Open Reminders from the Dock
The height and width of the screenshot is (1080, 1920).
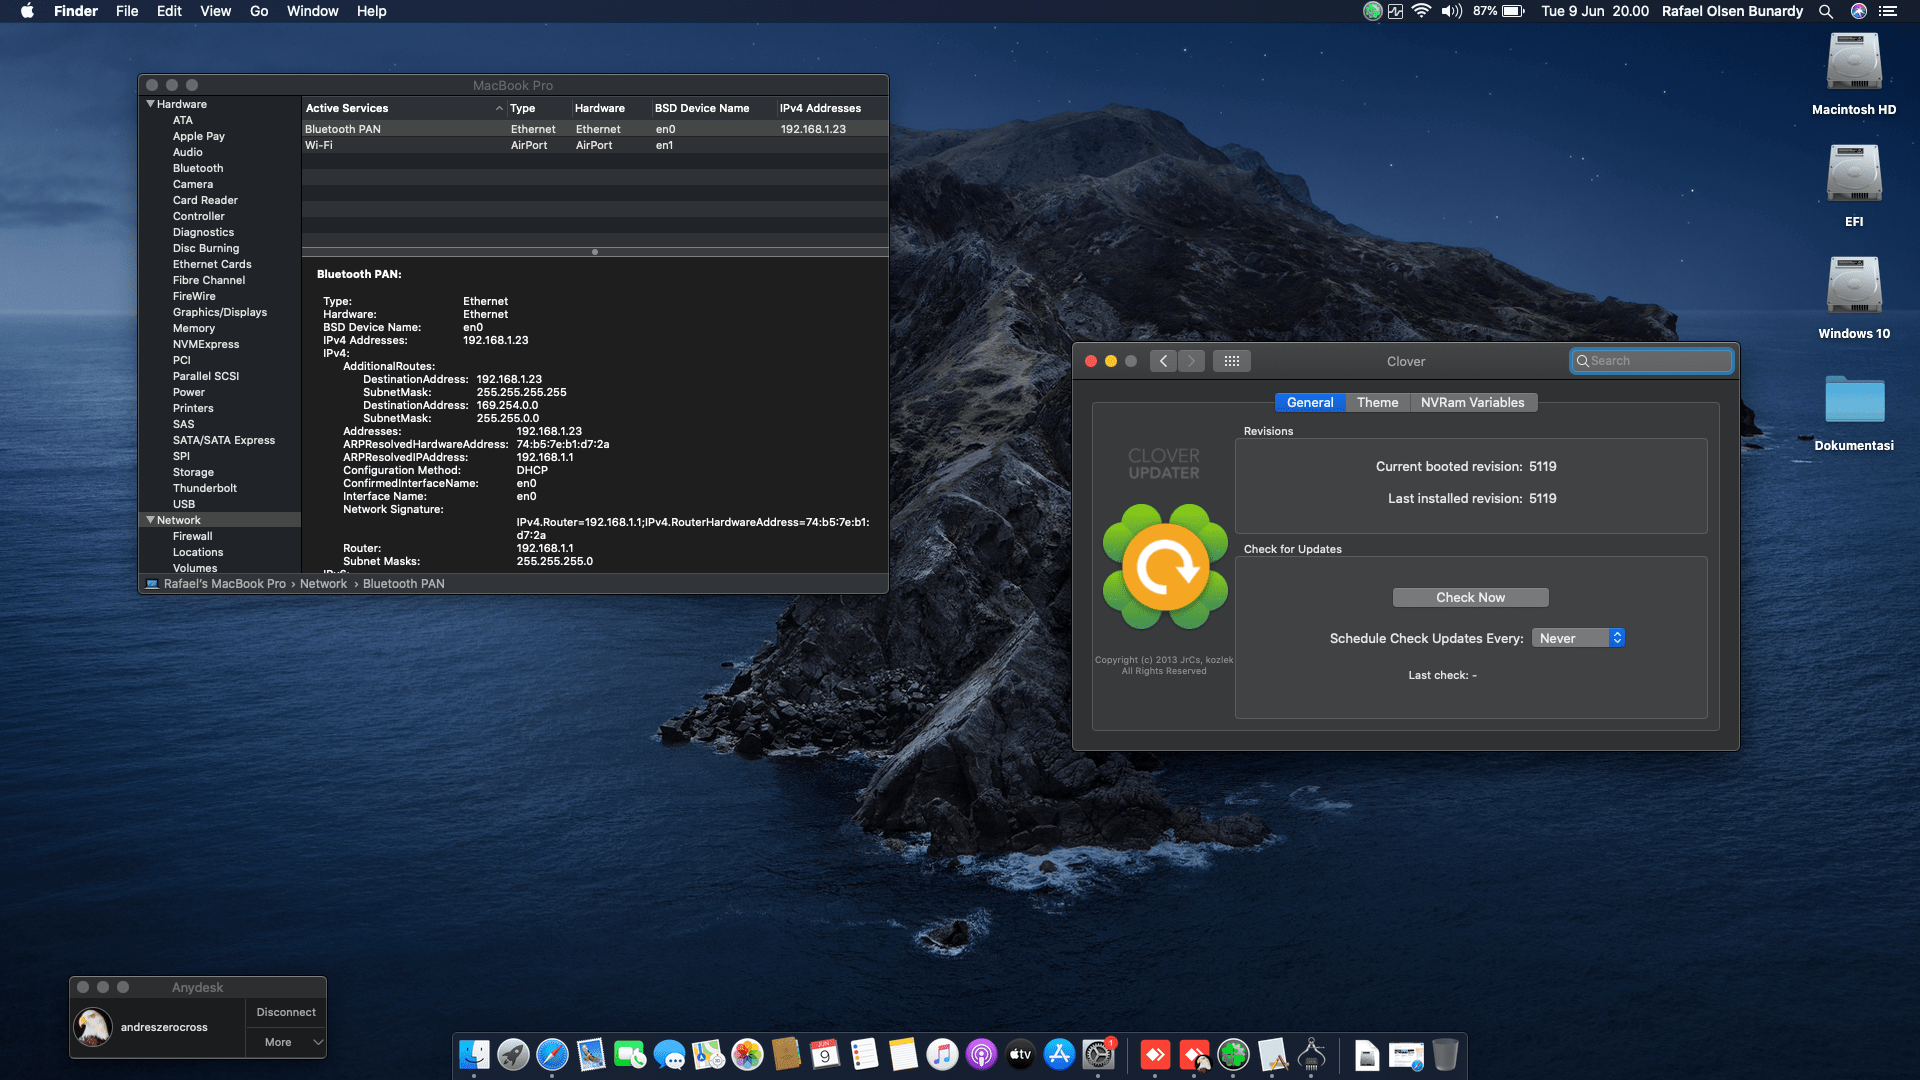[864, 1054]
